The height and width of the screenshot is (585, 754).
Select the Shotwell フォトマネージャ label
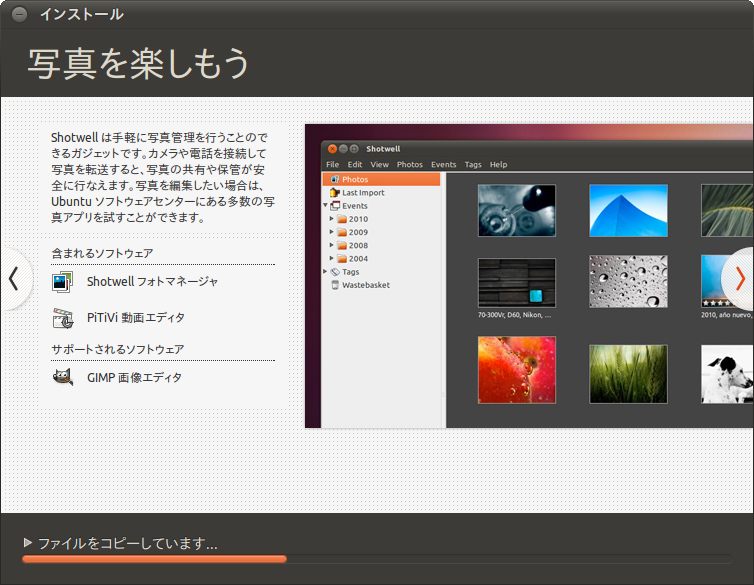152,281
